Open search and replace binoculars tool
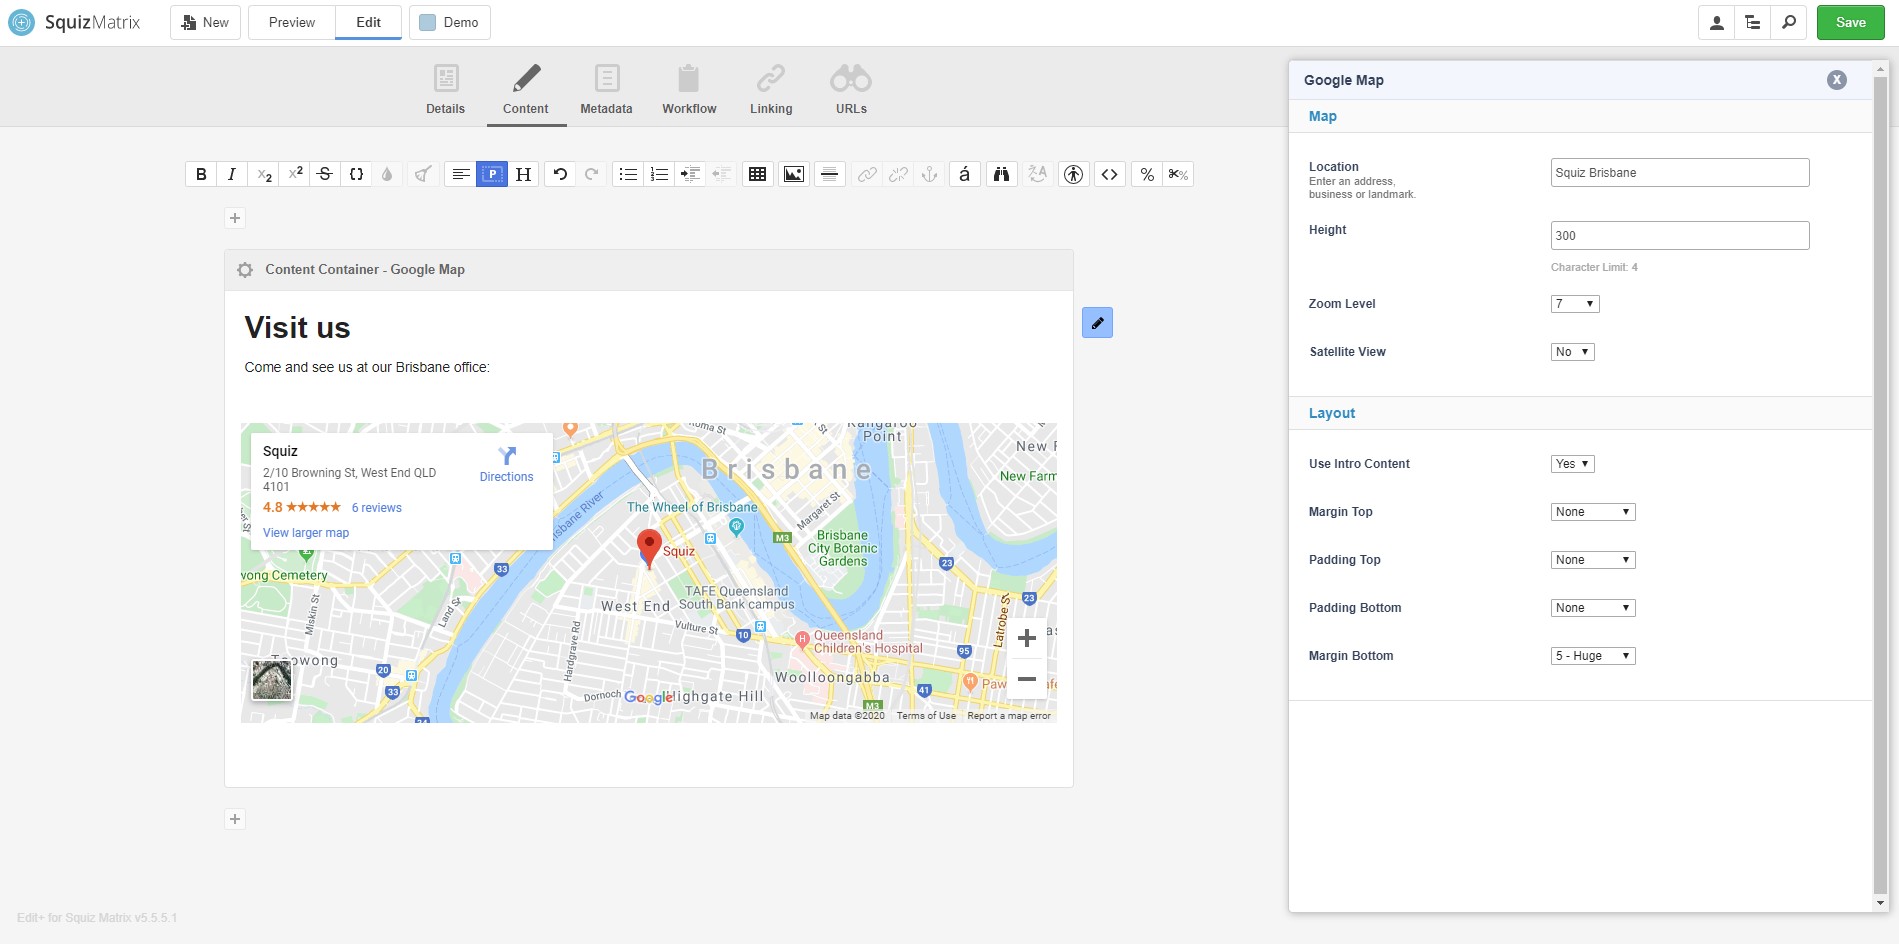Screen dimensions: 1899x944 [x=1001, y=174]
